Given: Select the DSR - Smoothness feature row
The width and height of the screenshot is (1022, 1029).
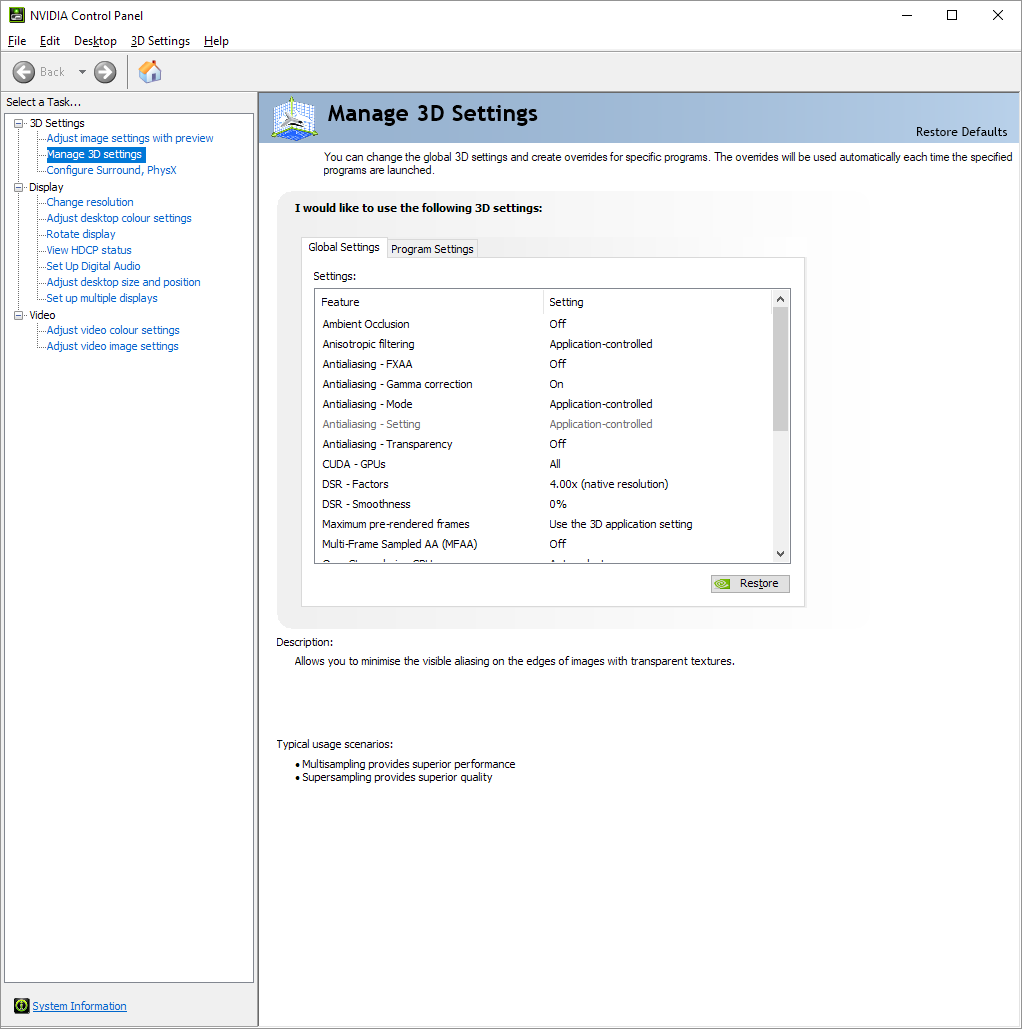Looking at the screenshot, I should (543, 504).
